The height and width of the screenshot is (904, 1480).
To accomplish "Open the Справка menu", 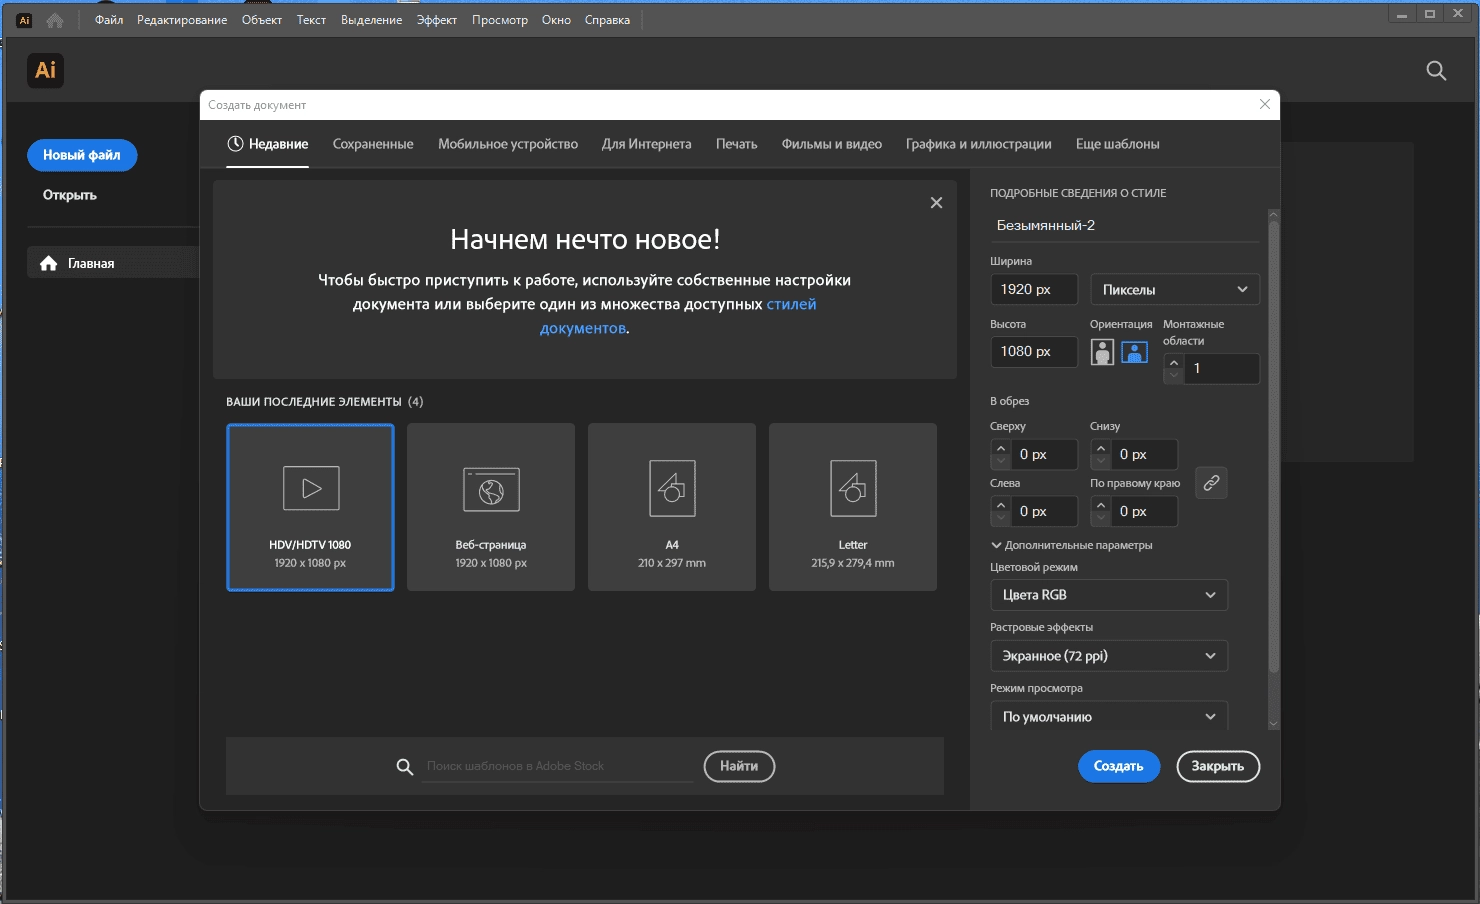I will (x=607, y=20).
